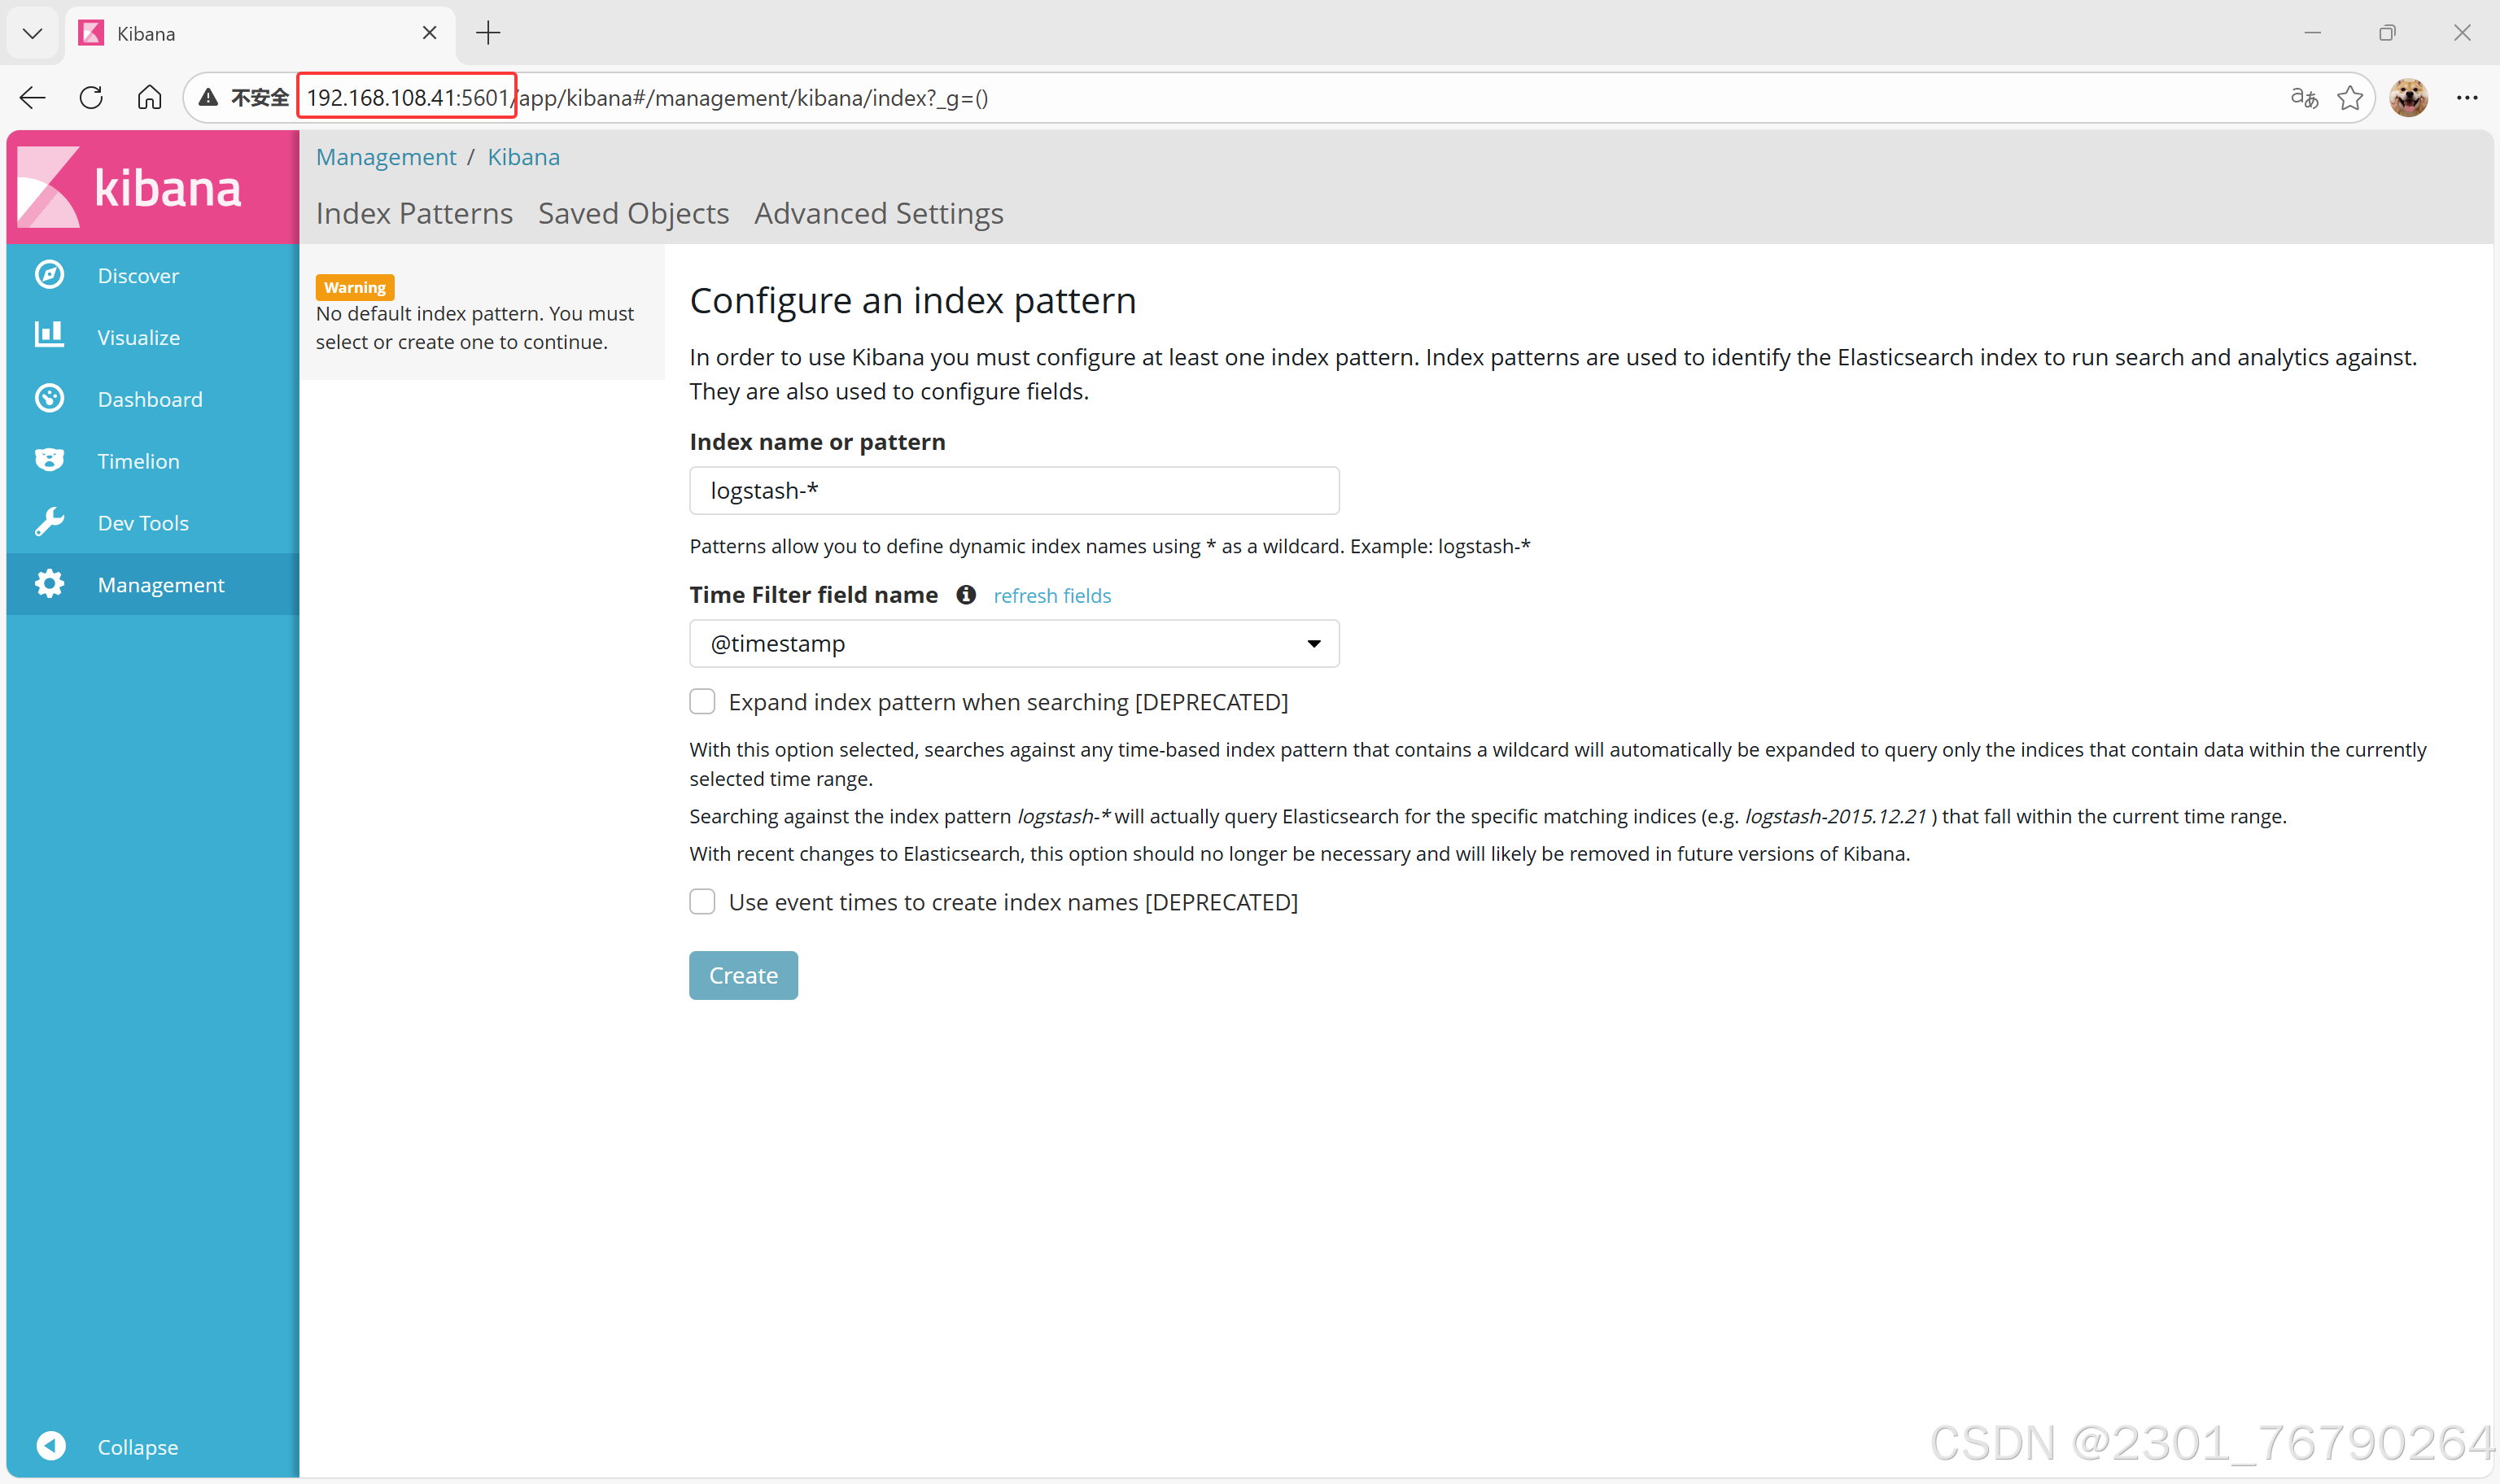This screenshot has width=2500, height=1484.
Task: Toggle Expand index pattern when searching checkbox
Action: tap(702, 702)
